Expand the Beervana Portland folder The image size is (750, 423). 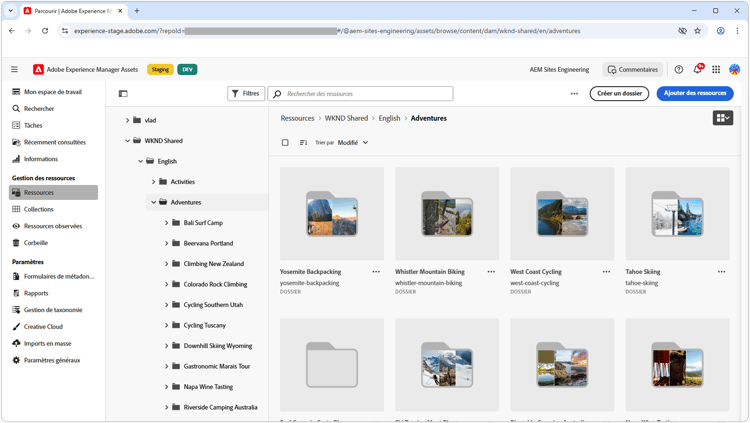click(x=166, y=244)
